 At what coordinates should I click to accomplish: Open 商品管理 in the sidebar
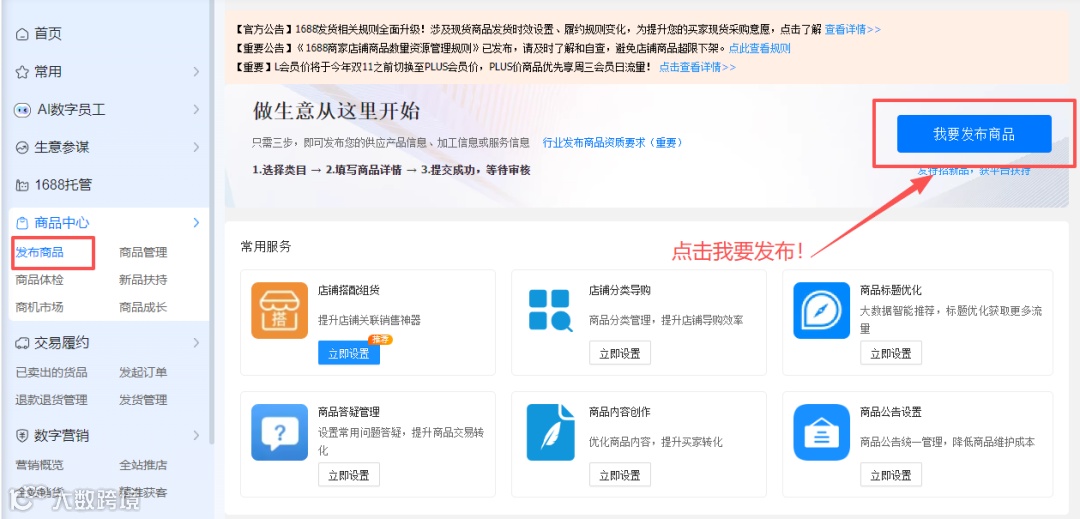click(143, 253)
